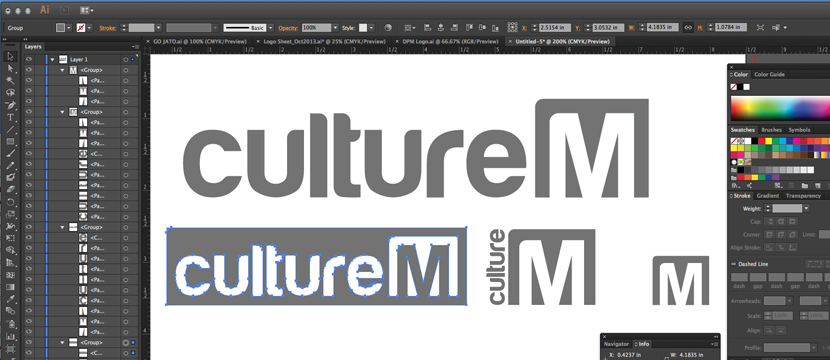The height and width of the screenshot is (360, 830).
Task: Open Stroke panel Weight dropdown
Action: tap(806, 209)
